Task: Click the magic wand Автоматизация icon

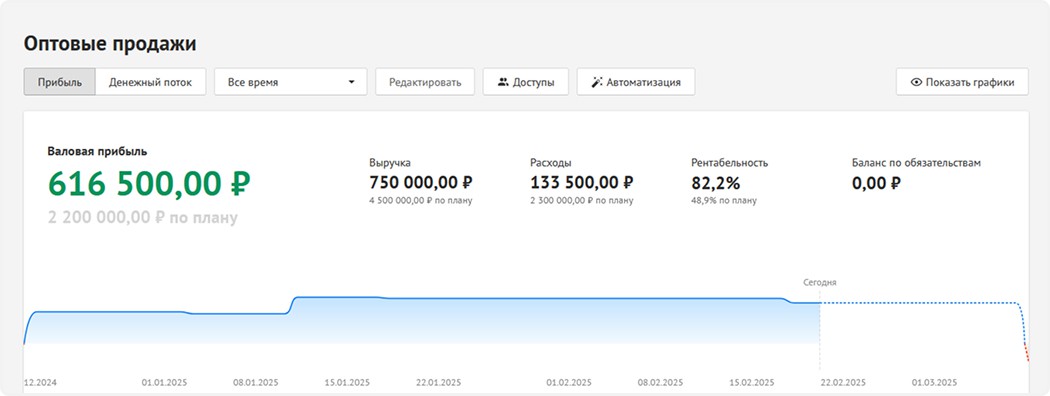Action: [597, 82]
